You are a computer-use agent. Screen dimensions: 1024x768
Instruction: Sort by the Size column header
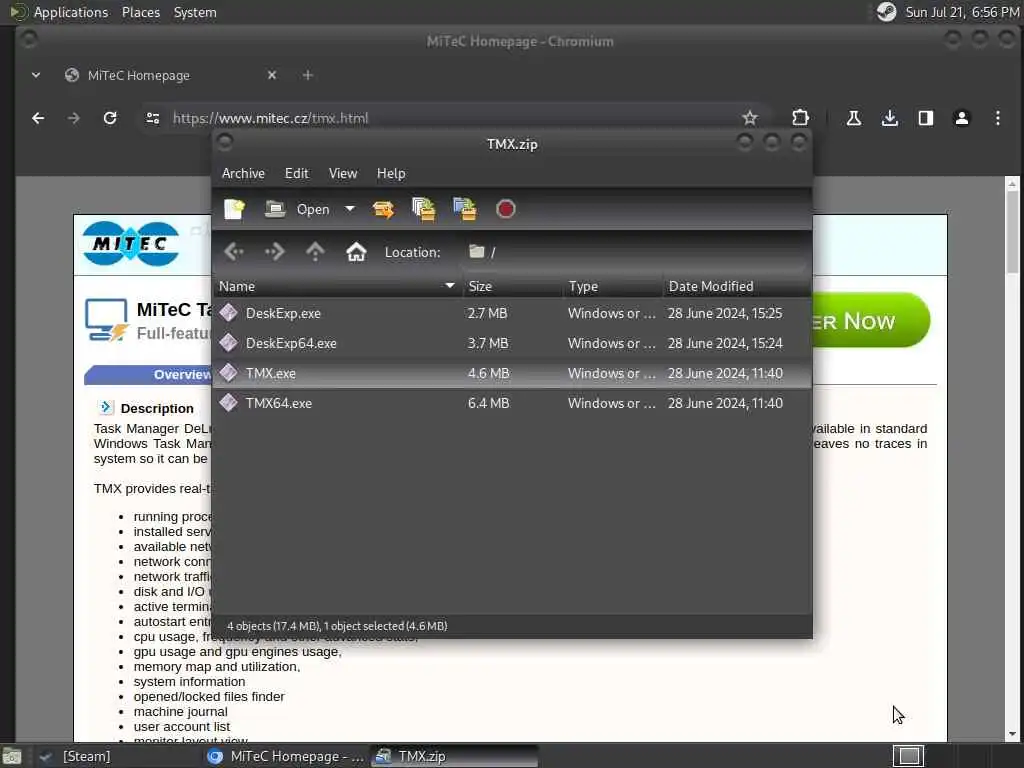(512, 286)
